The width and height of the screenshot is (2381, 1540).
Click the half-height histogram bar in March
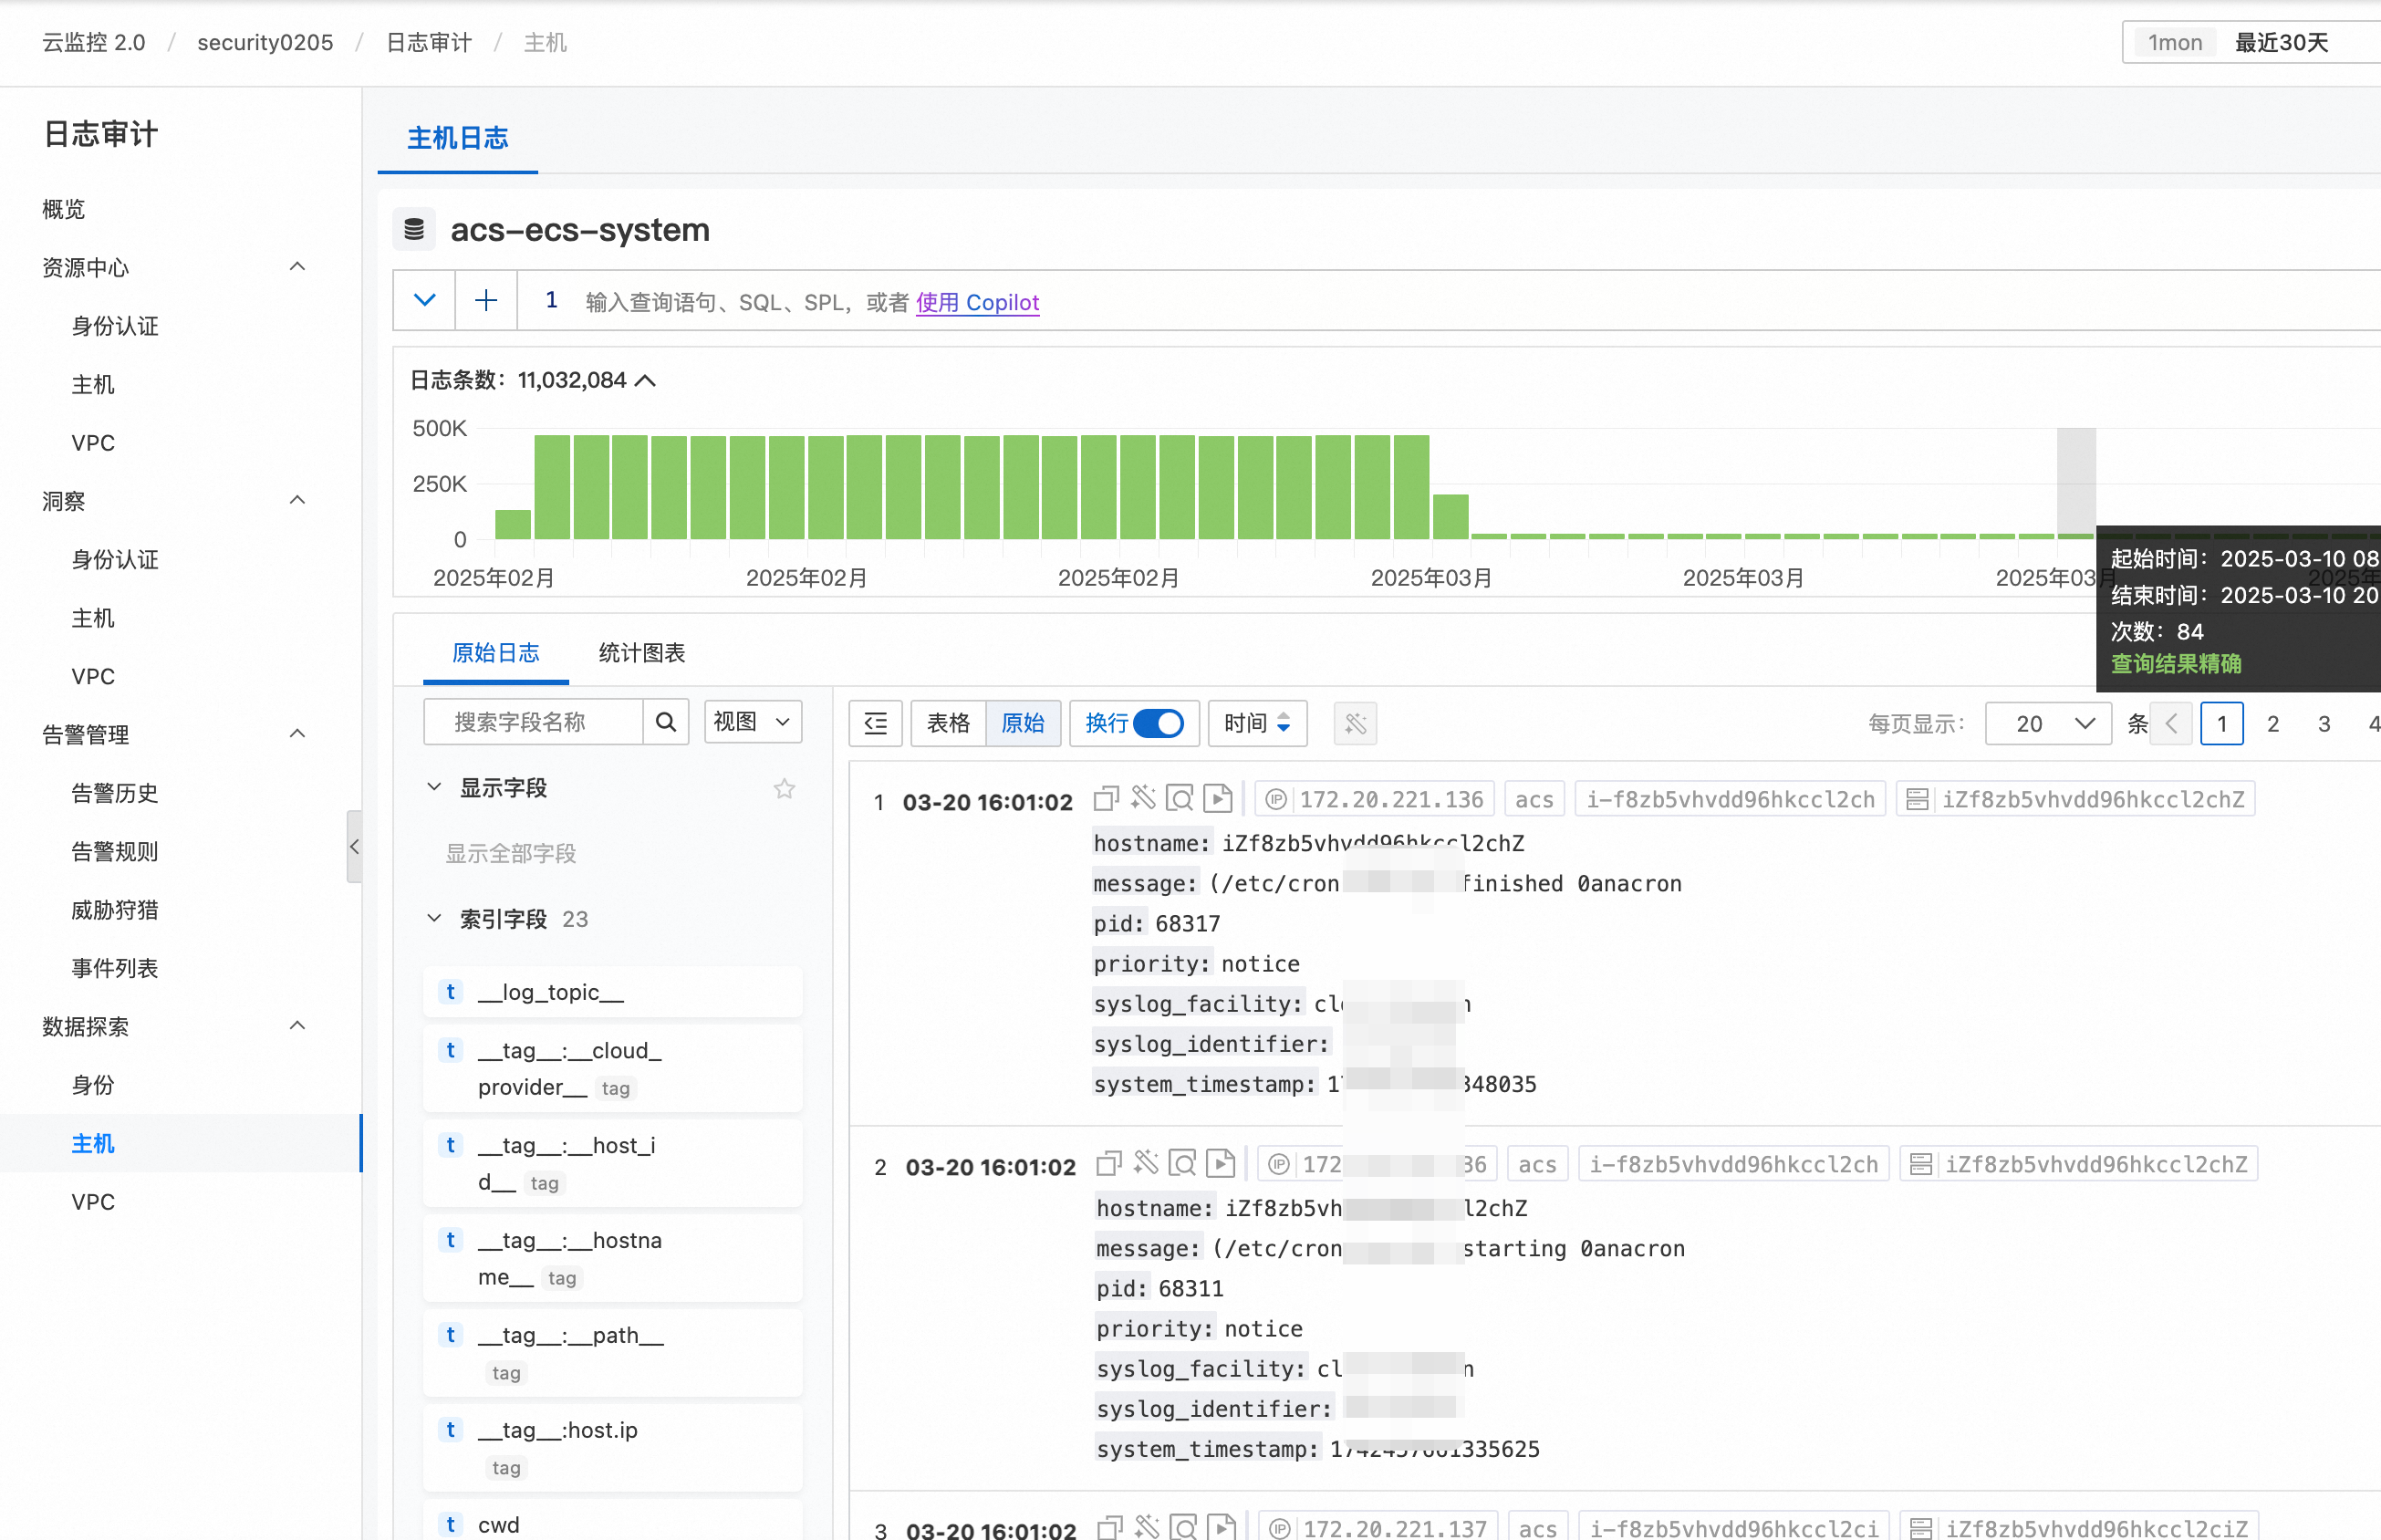[1451, 517]
